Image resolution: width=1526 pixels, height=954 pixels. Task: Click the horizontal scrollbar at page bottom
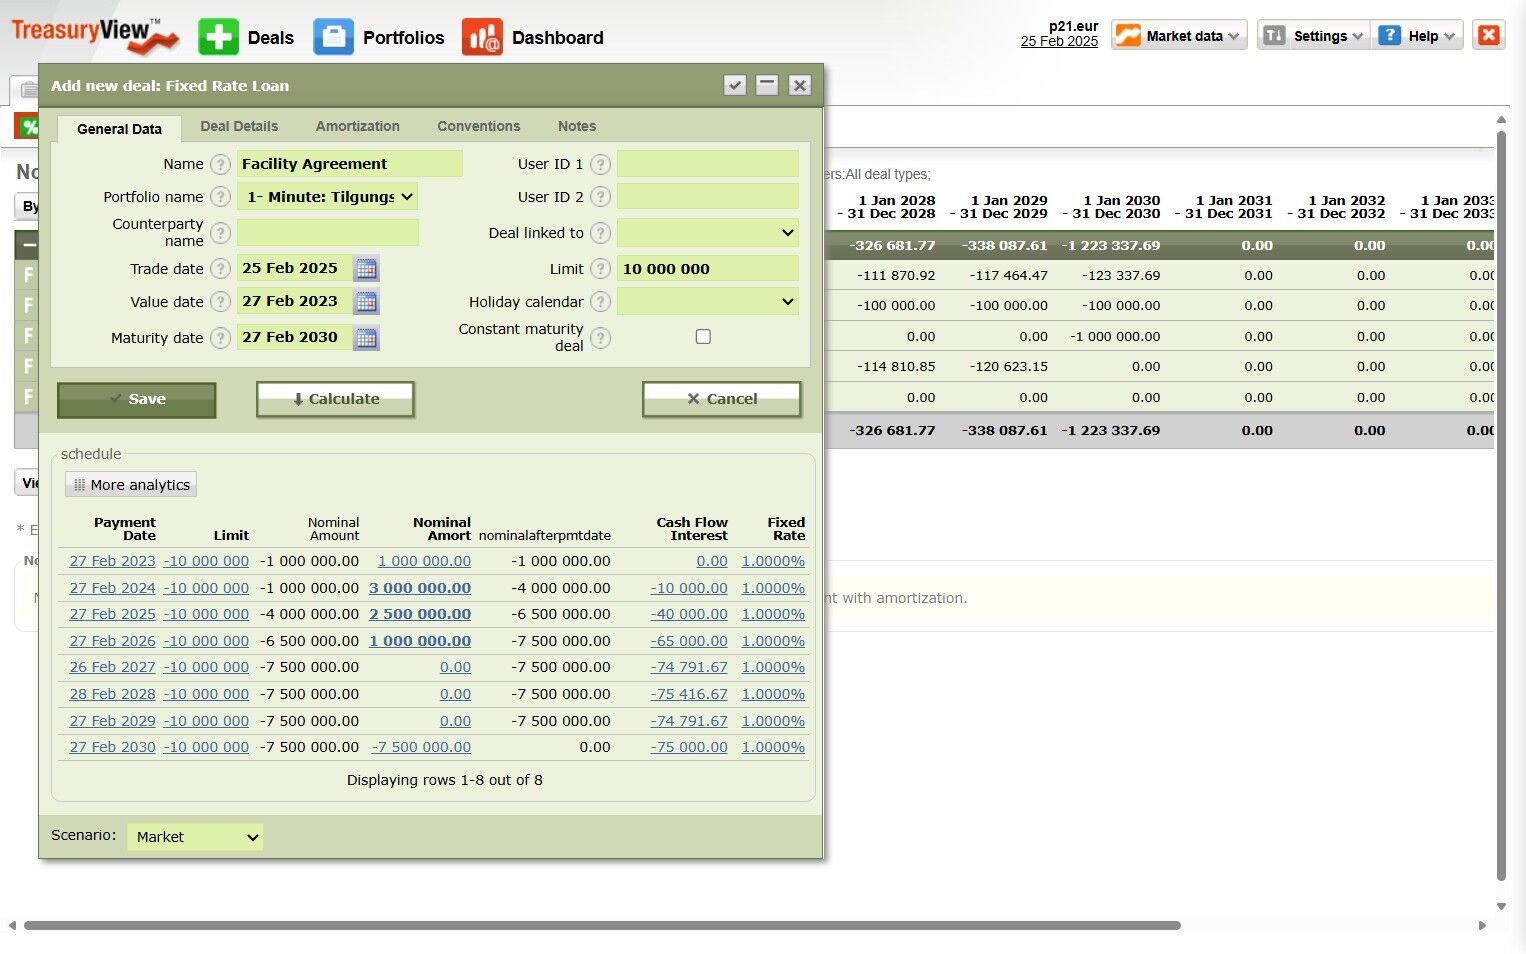pyautogui.click(x=602, y=925)
